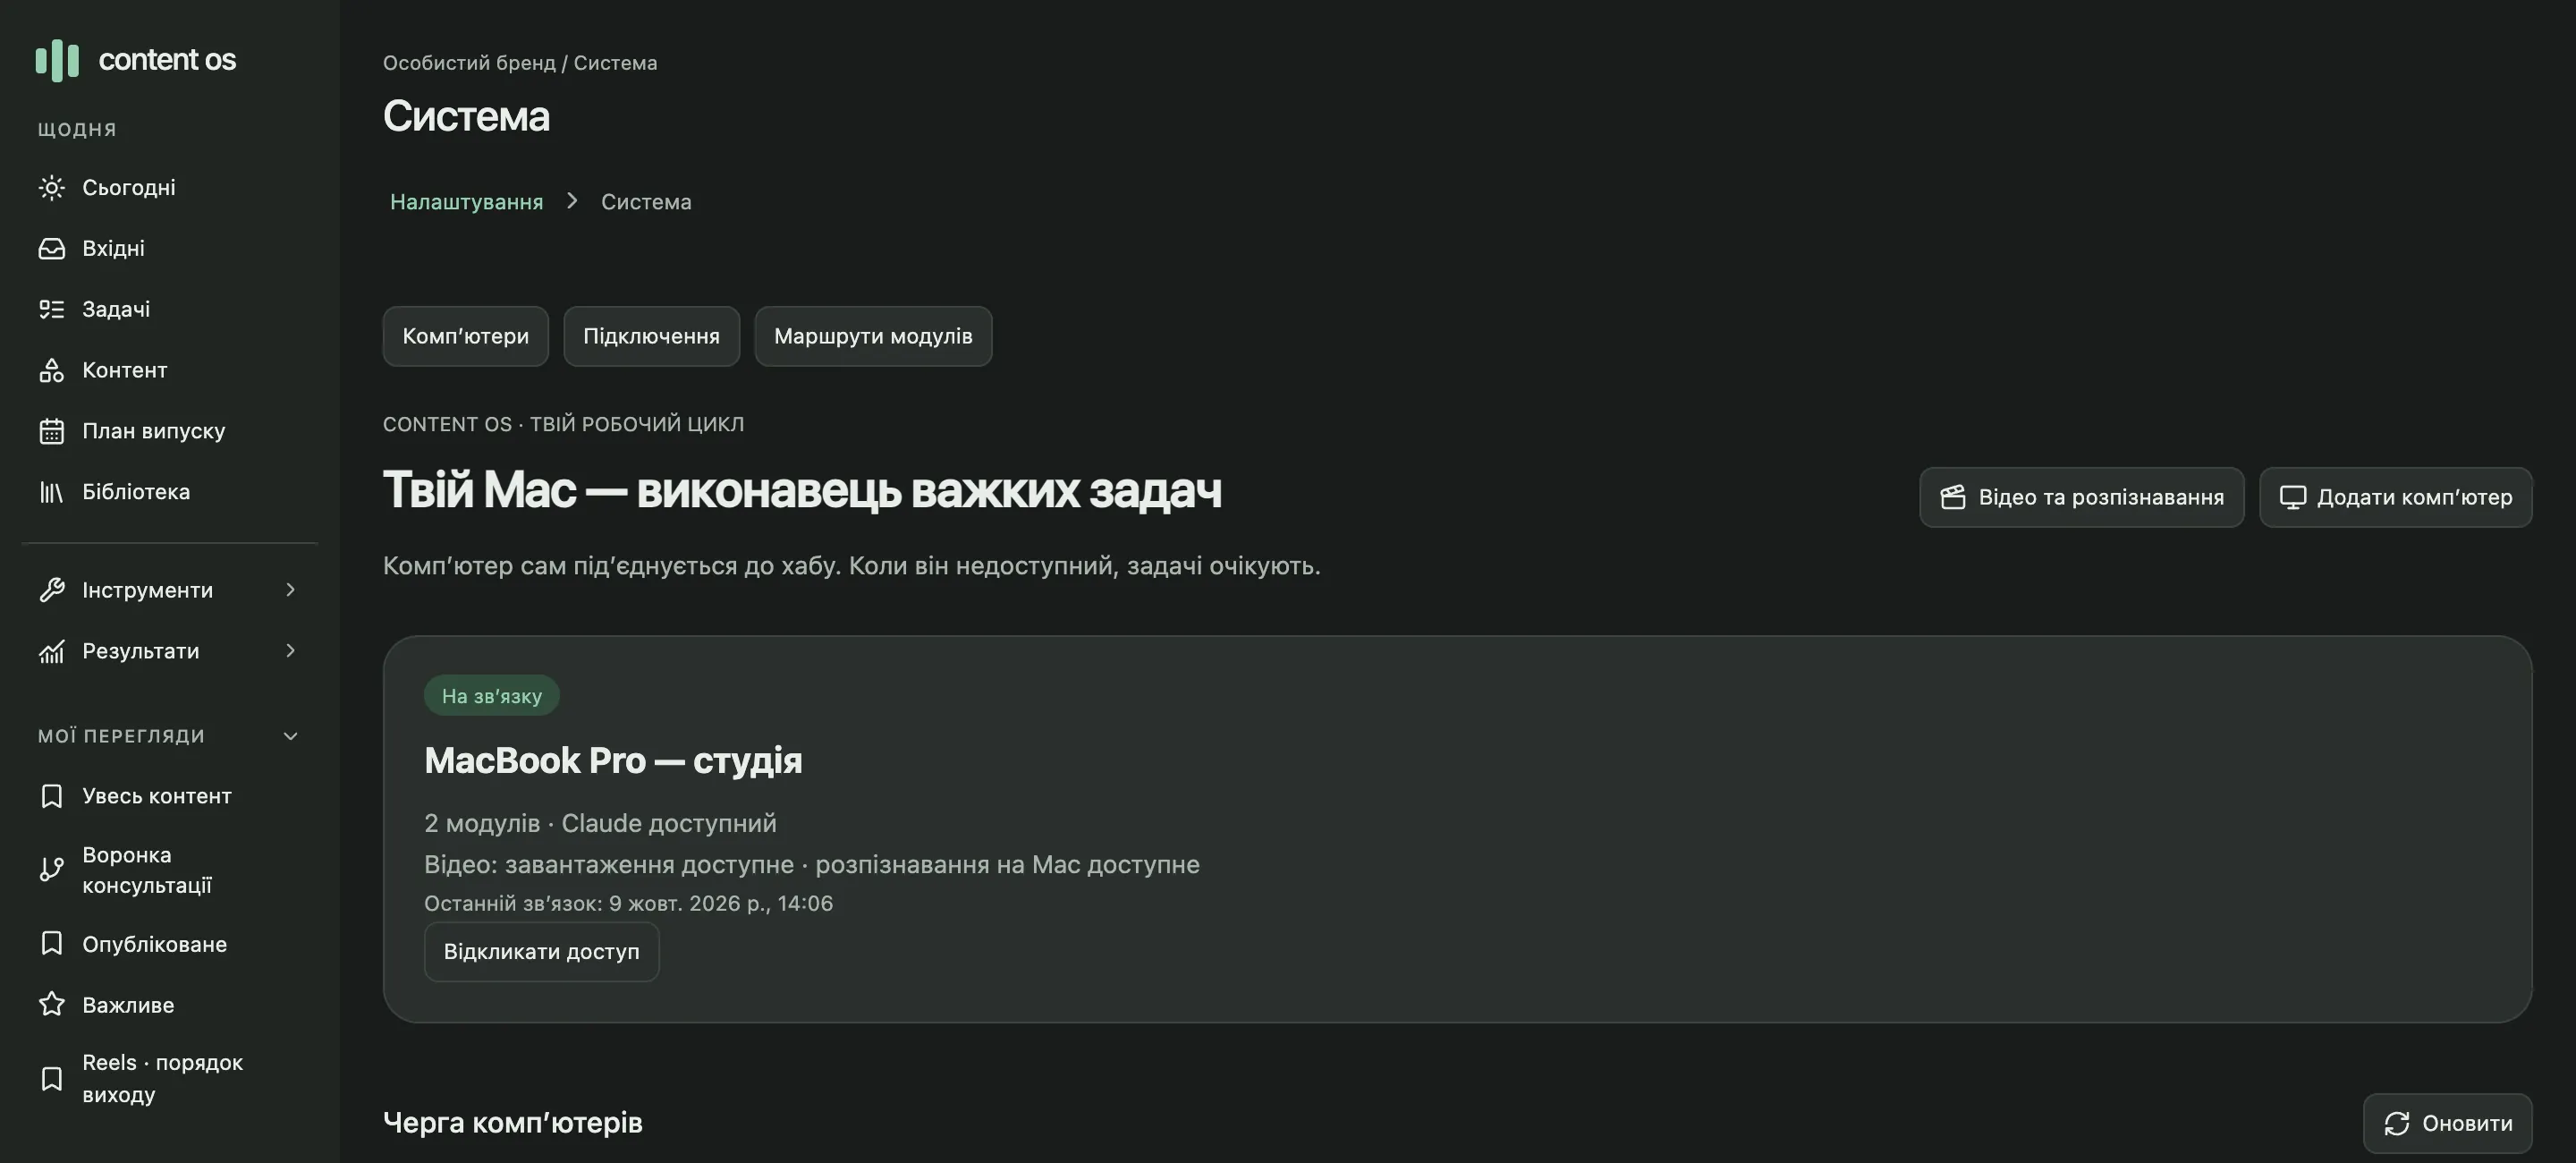Open the Увесь контент saved view
The height and width of the screenshot is (1163, 2576).
click(x=169, y=796)
